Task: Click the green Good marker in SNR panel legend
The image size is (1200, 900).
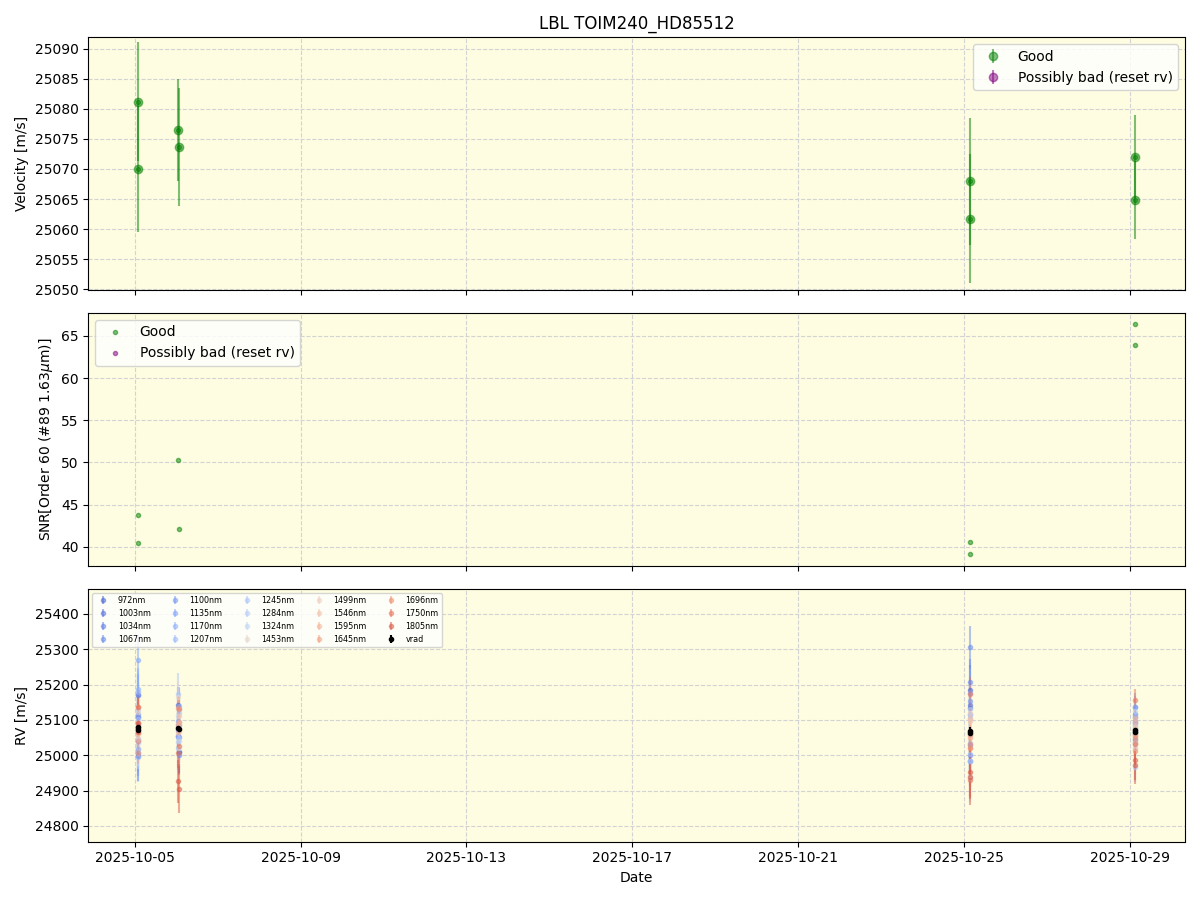Action: coord(115,332)
